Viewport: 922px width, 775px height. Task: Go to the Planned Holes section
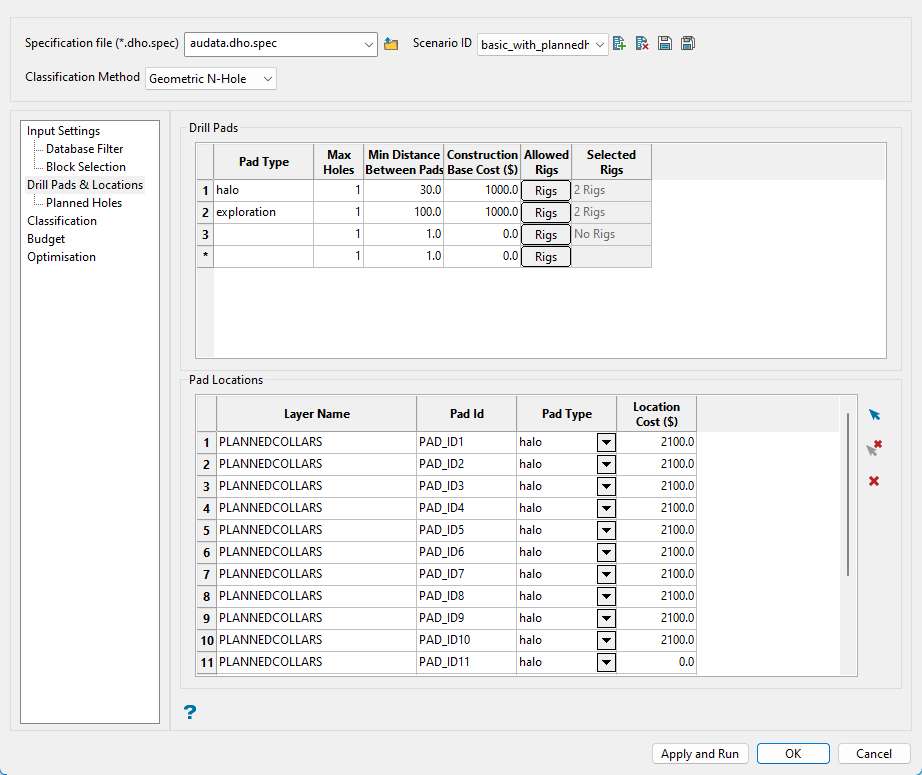click(84, 203)
